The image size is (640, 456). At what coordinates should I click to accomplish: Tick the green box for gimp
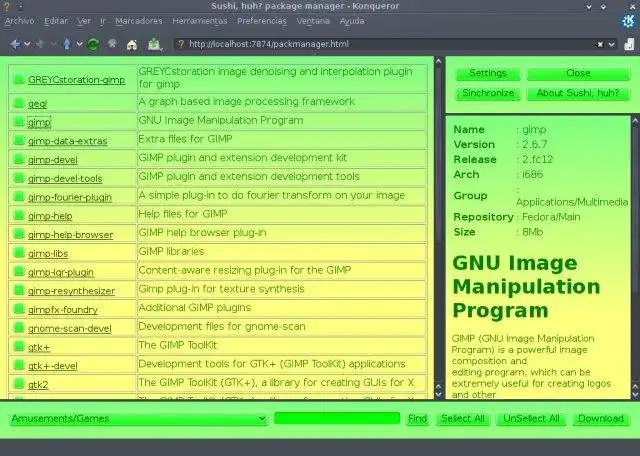(x=19, y=122)
